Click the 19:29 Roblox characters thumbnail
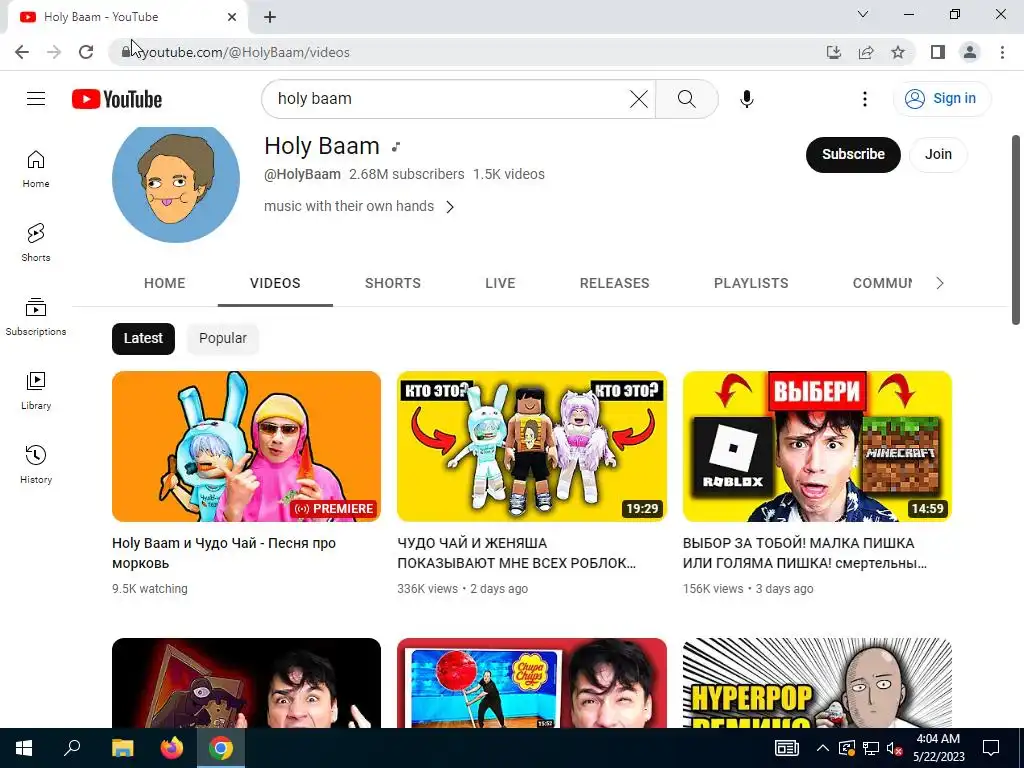This screenshot has width=1024, height=768. pyautogui.click(x=532, y=446)
